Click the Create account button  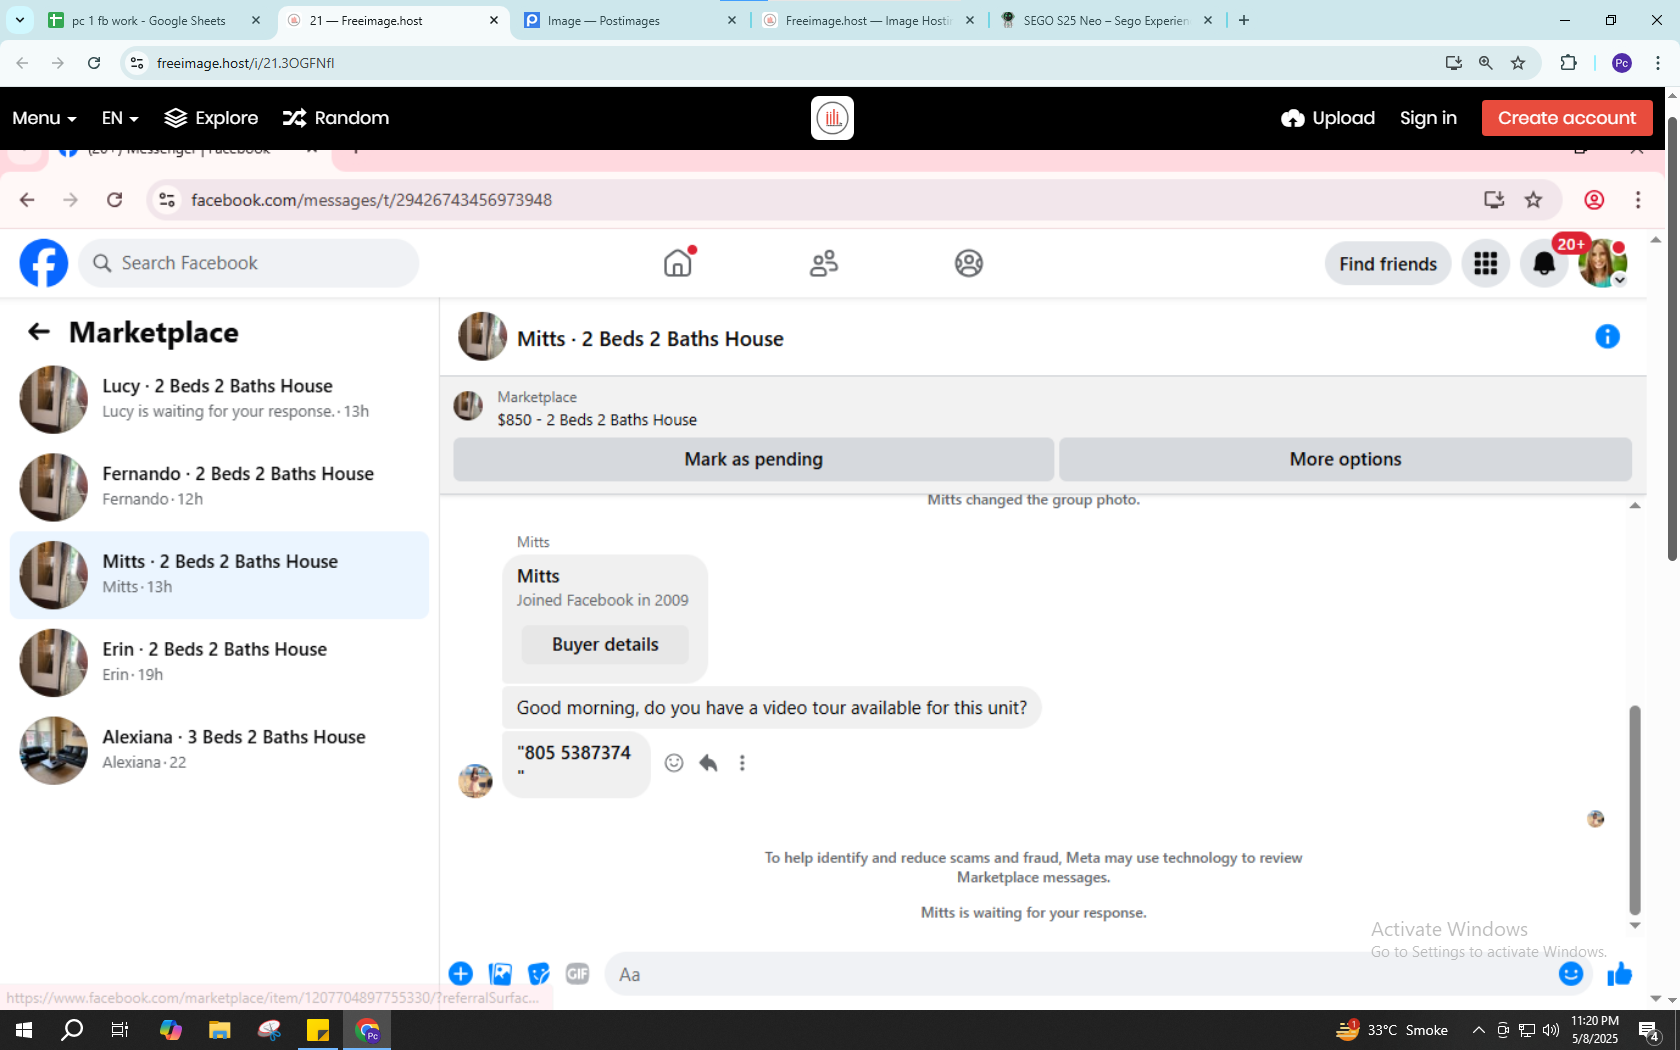[x=1567, y=118]
